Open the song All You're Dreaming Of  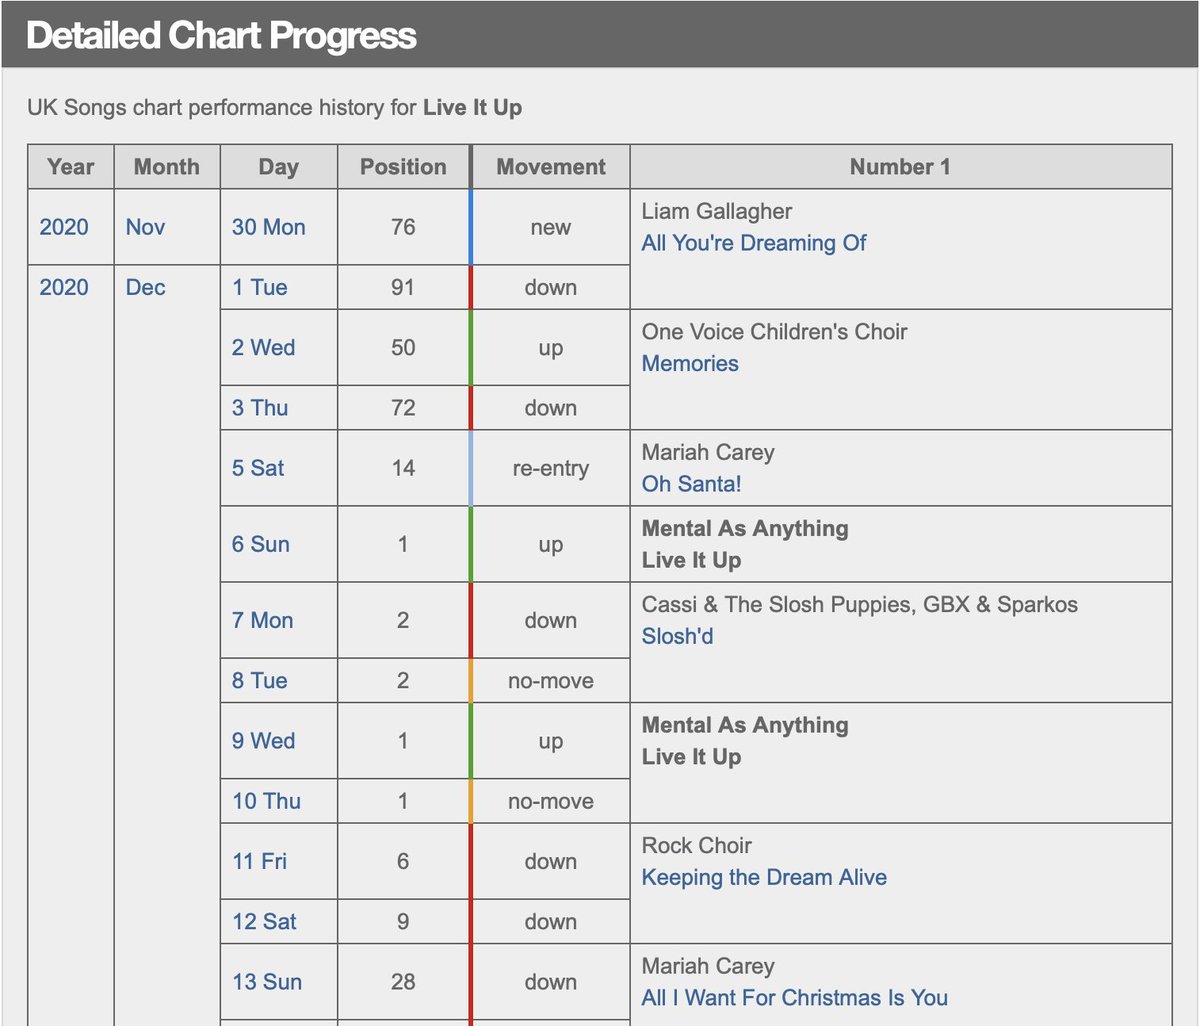754,243
